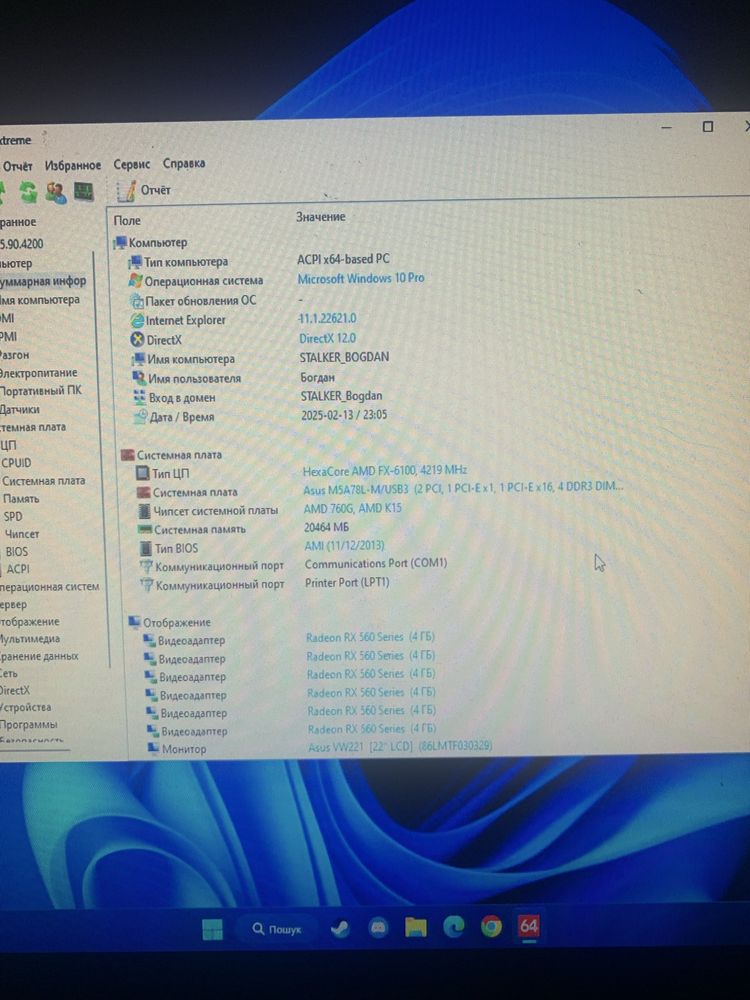Select Разгон in the left tree
Image resolution: width=750 pixels, height=1000 pixels.
[x=15, y=355]
